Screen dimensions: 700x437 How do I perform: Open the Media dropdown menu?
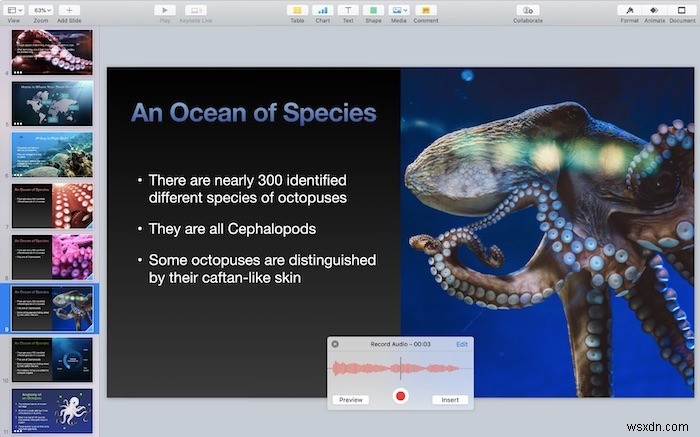(x=399, y=10)
